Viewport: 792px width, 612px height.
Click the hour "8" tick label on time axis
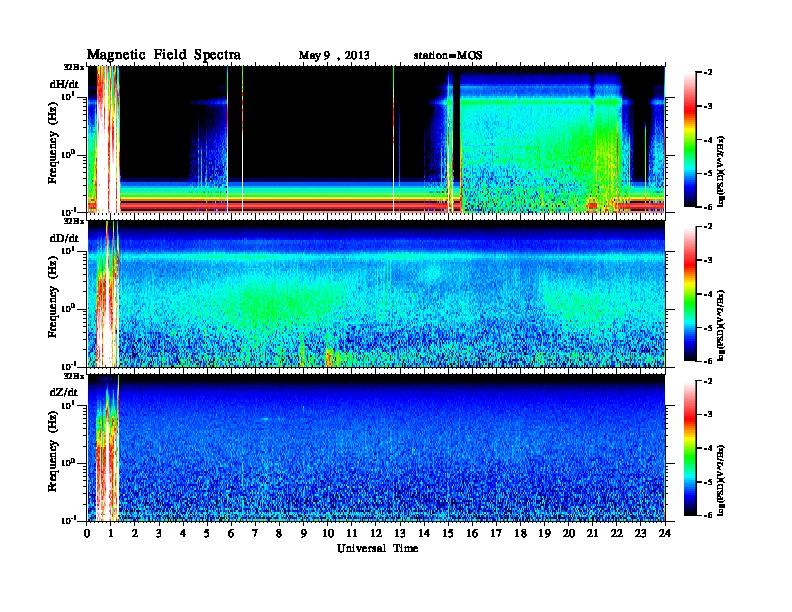tap(279, 534)
